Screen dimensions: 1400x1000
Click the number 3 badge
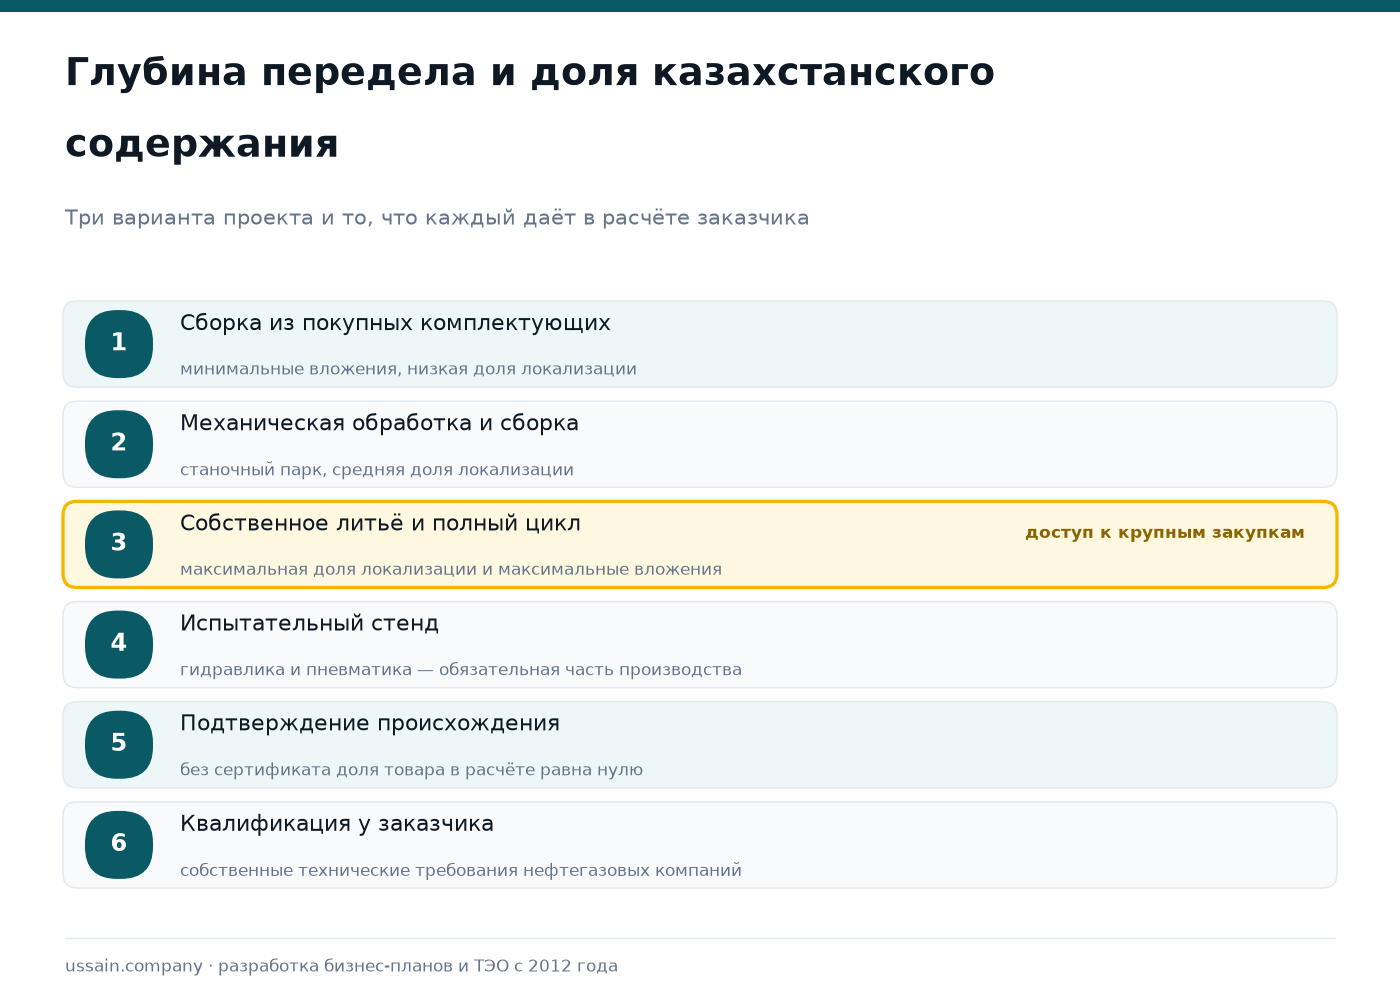(119, 544)
